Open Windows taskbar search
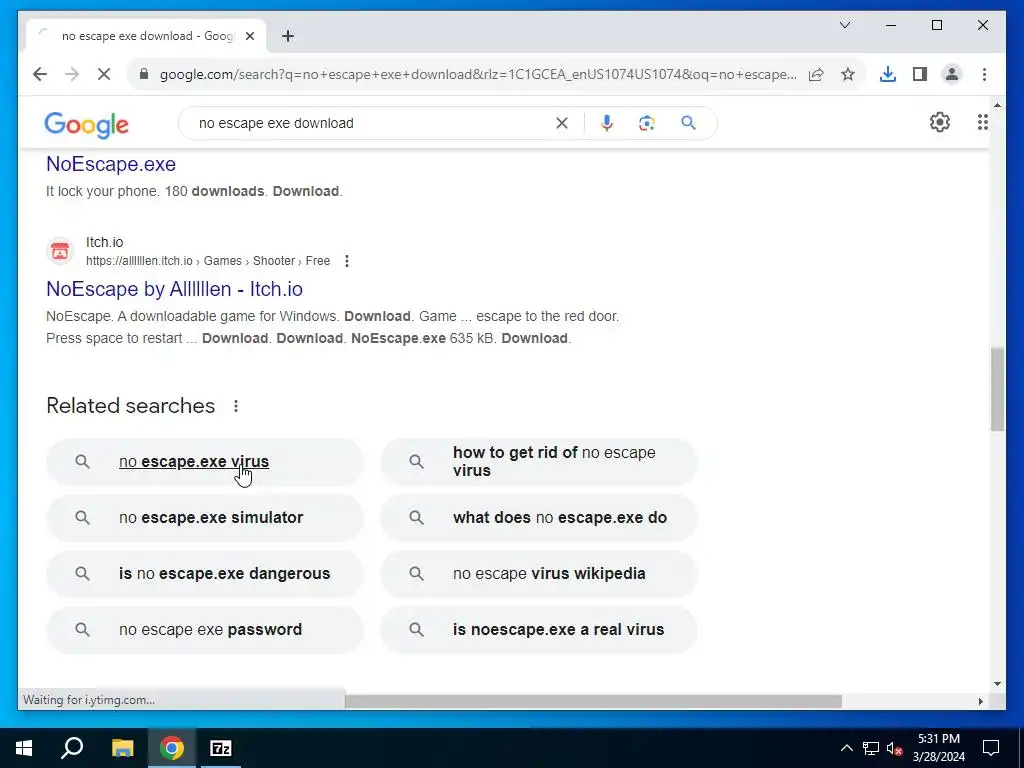Viewport: 1024px width, 768px height. (72, 748)
